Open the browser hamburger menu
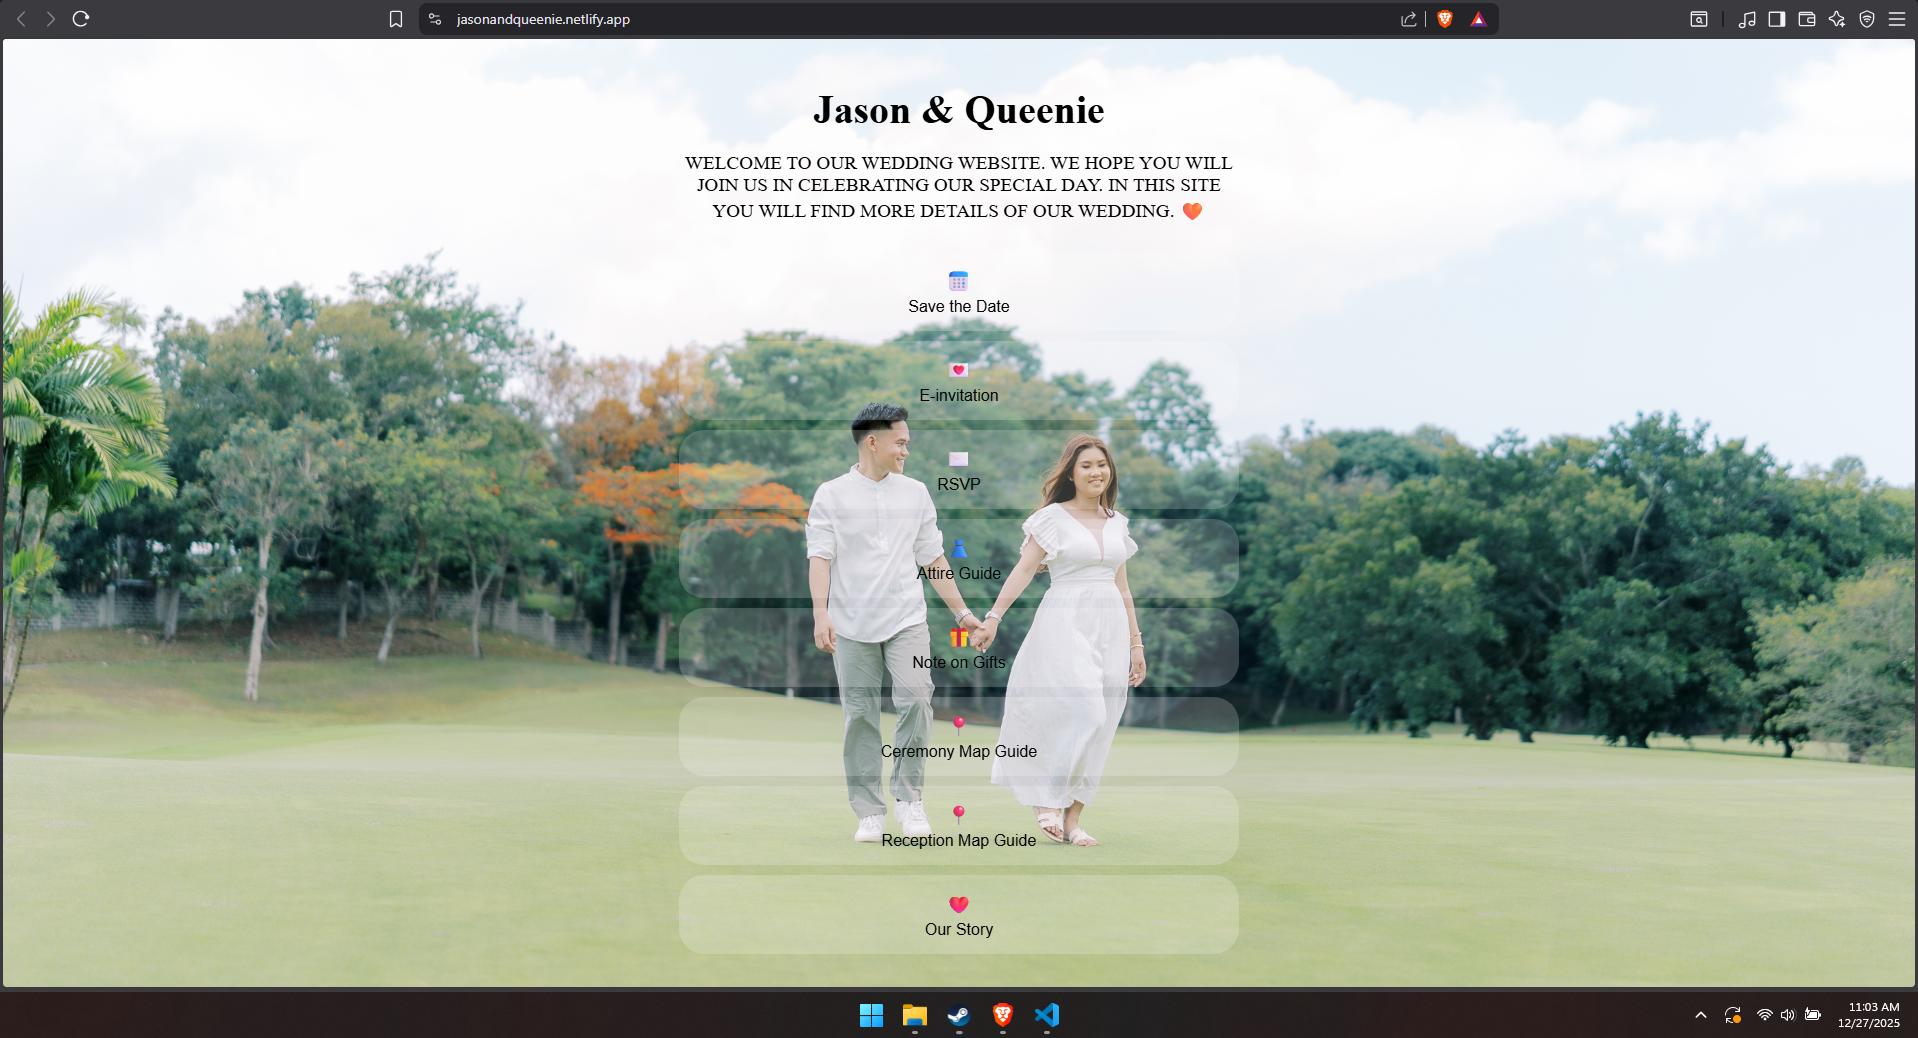The height and width of the screenshot is (1038, 1918). pyautogui.click(x=1898, y=18)
